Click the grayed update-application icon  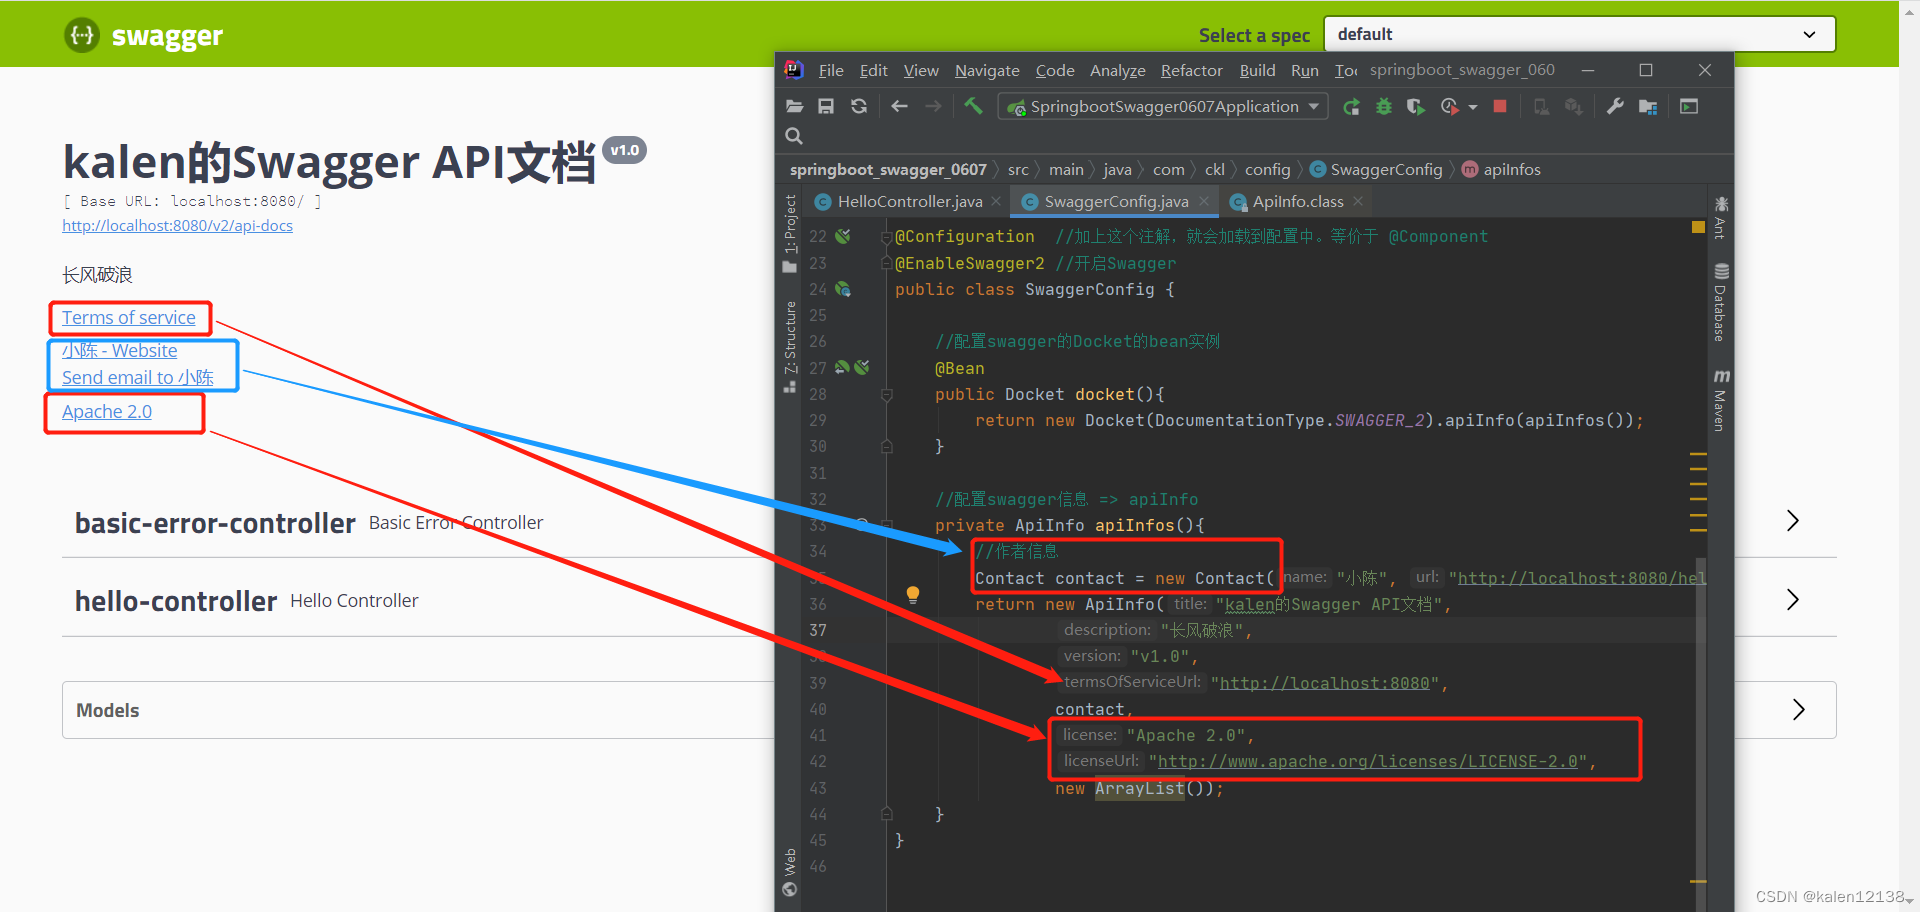pyautogui.click(x=1574, y=106)
